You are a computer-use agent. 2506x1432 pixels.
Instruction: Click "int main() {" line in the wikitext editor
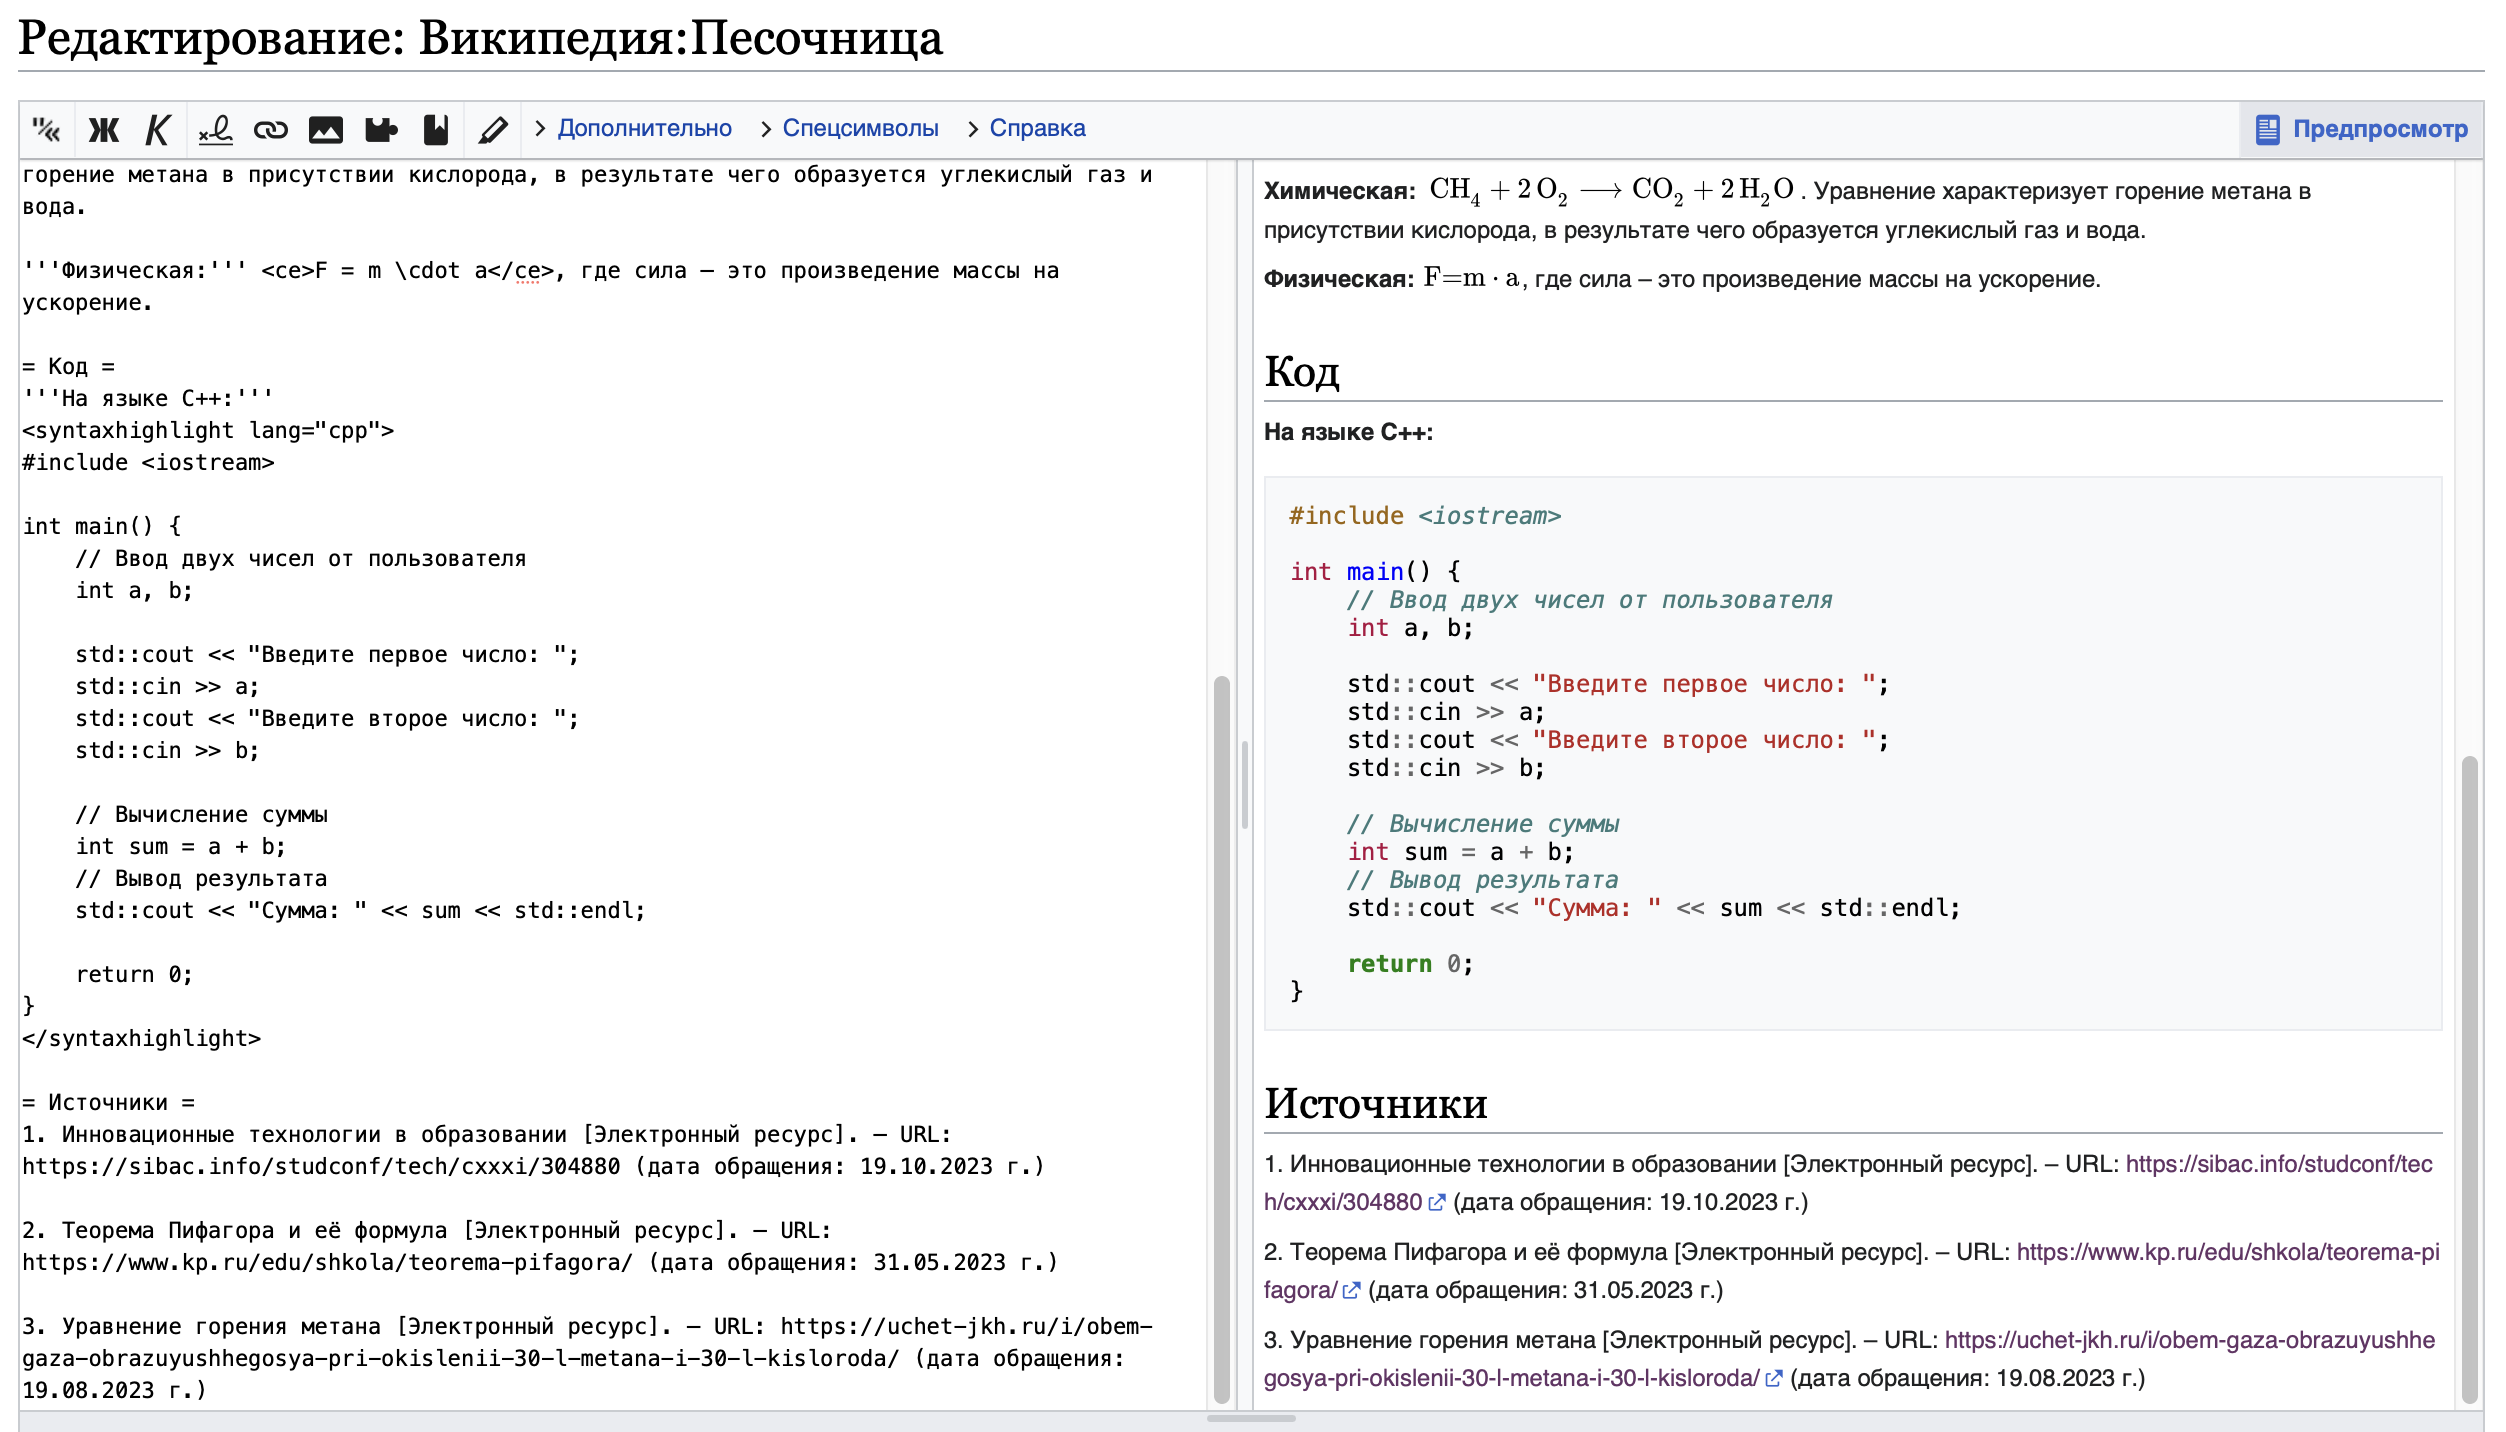coord(102,526)
